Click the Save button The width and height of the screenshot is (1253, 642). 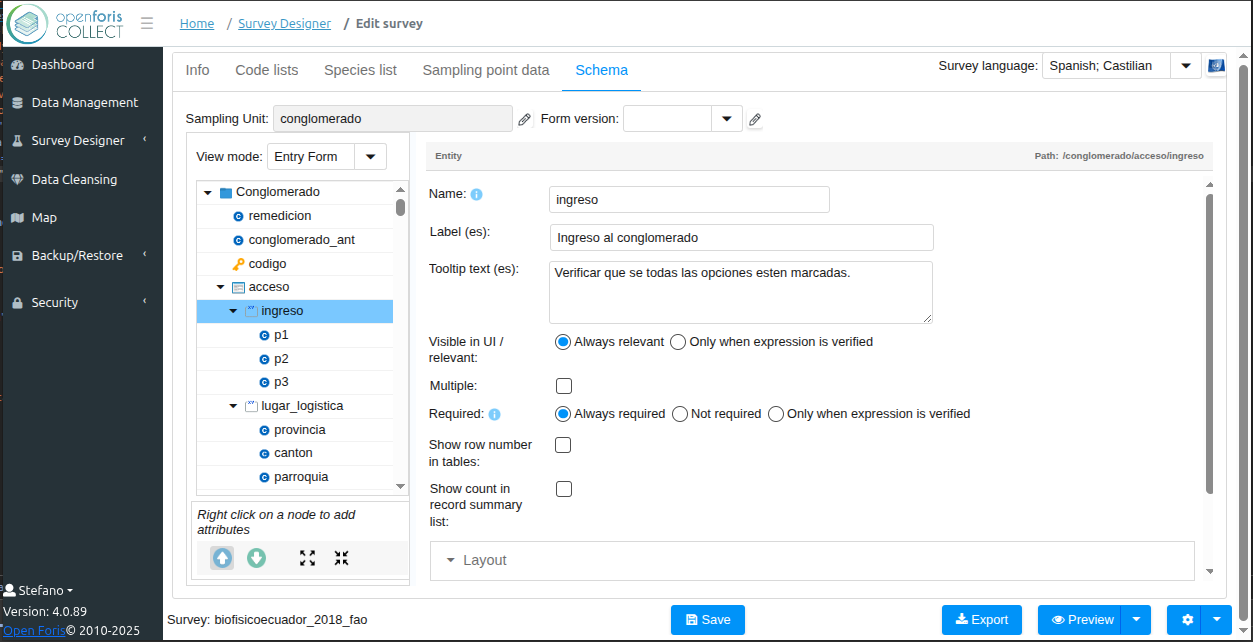[707, 620]
